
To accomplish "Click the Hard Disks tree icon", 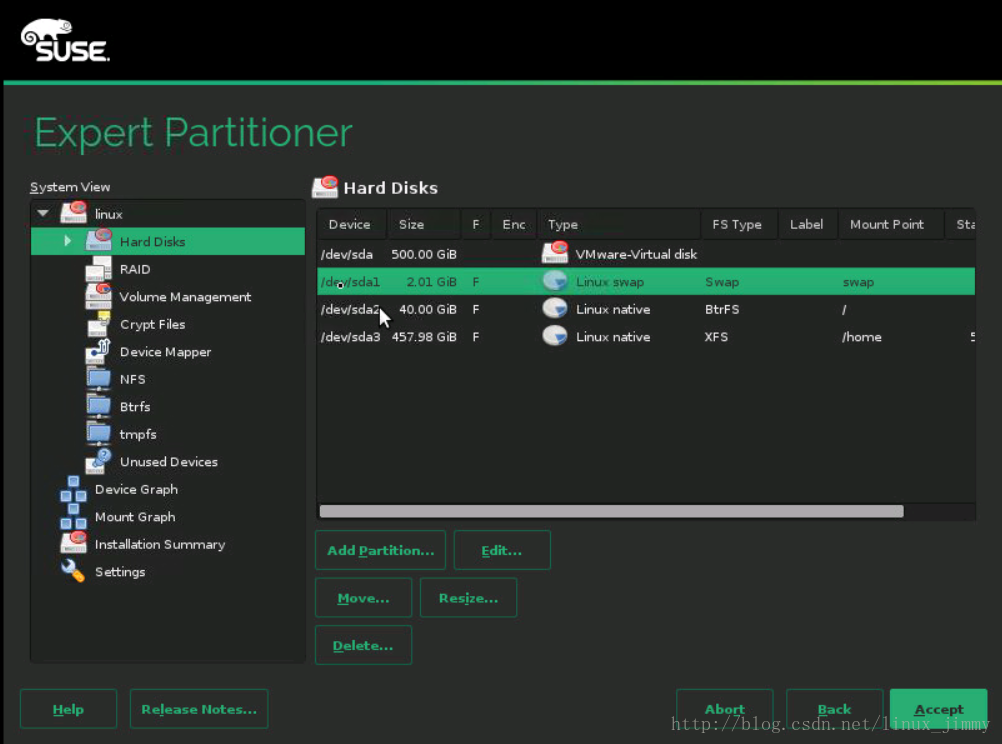I will pos(98,240).
